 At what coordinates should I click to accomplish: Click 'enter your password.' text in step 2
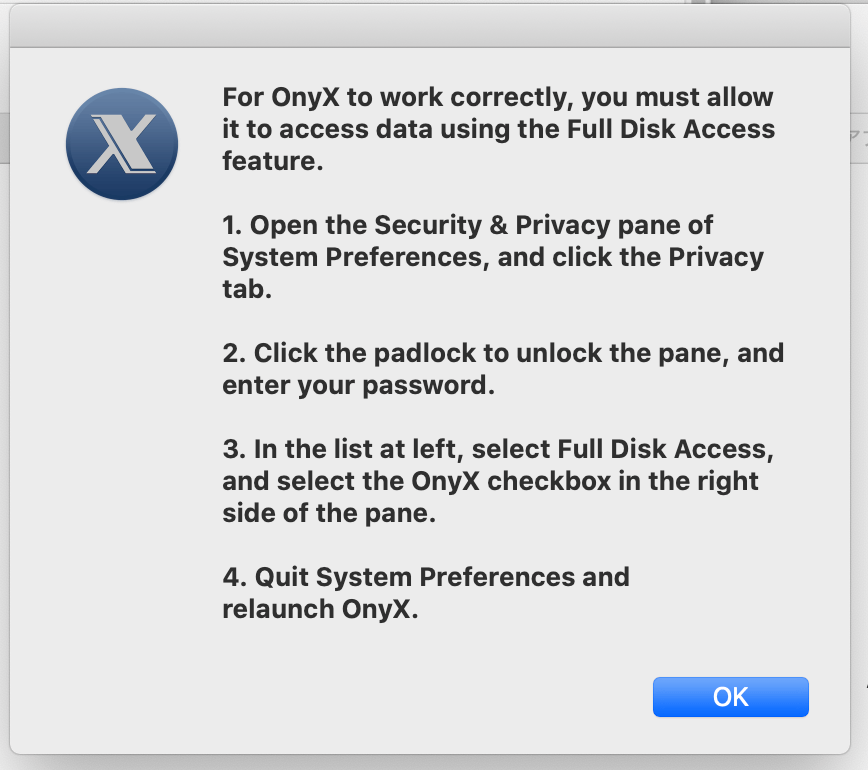(359, 385)
